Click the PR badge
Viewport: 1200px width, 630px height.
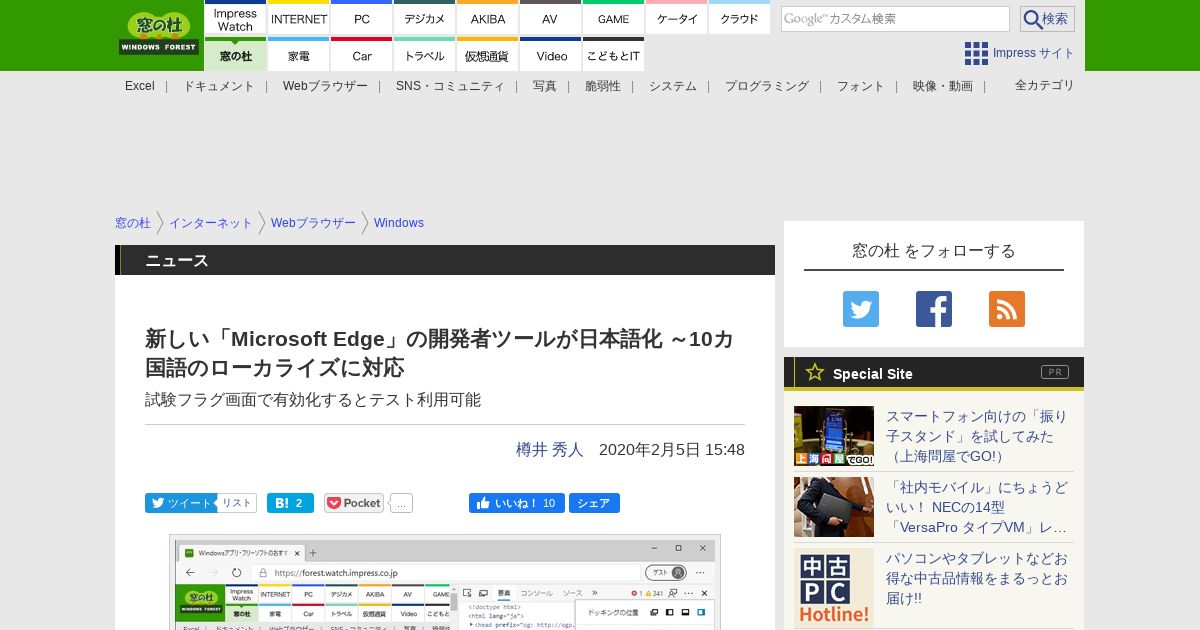pos(1055,372)
